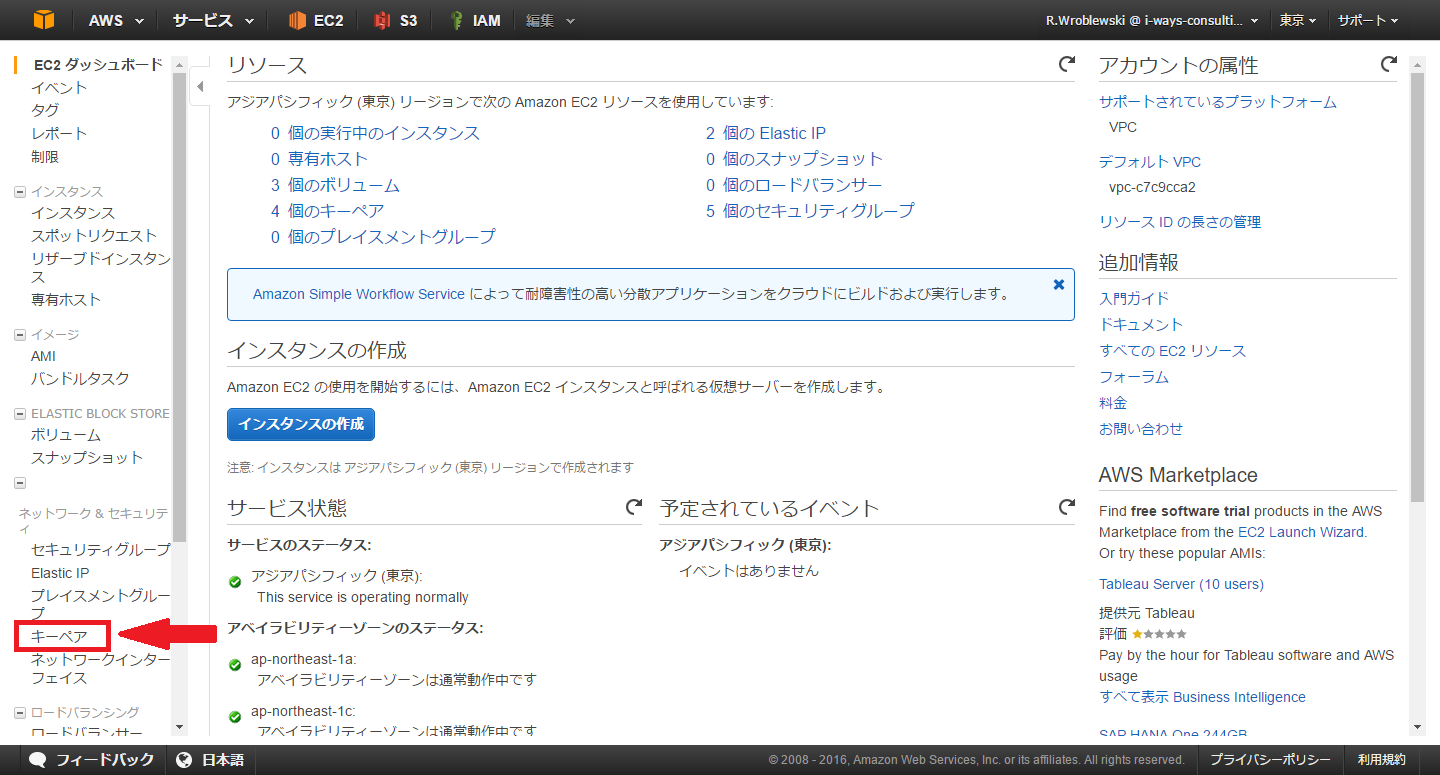Open 4 個のキーペア resource link

click(327, 211)
